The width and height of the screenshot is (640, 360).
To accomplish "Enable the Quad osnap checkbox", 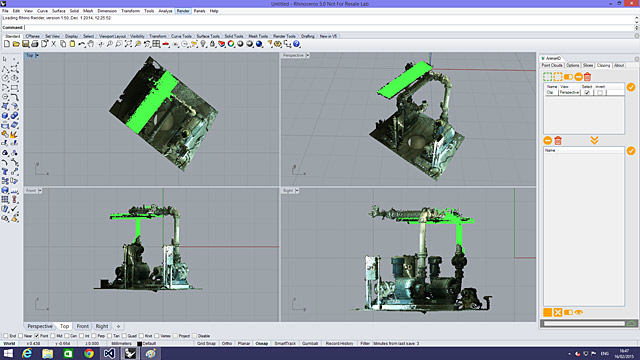I will coord(124,336).
